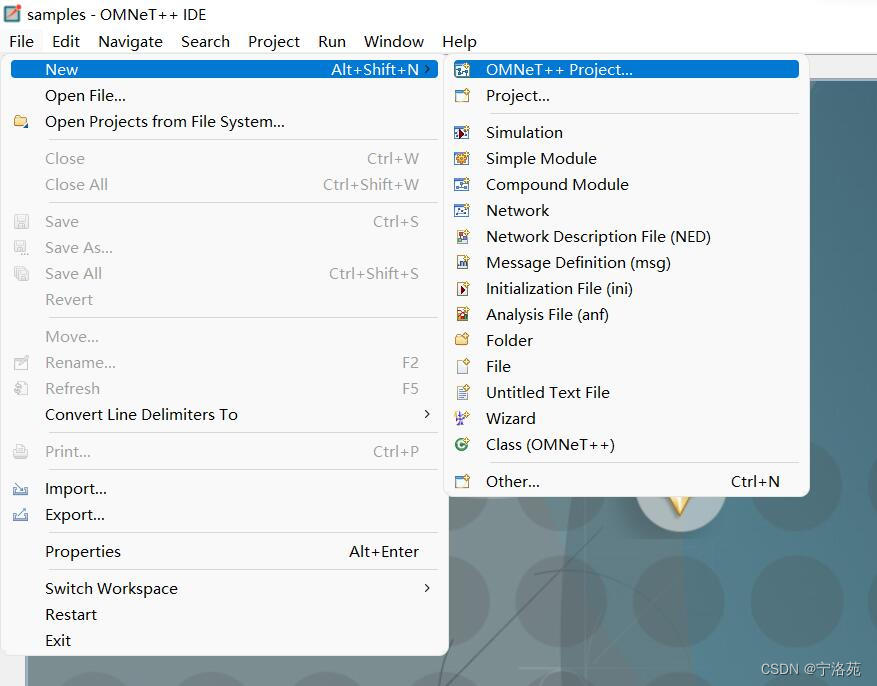Click the Network icon in submenu

[x=462, y=211]
